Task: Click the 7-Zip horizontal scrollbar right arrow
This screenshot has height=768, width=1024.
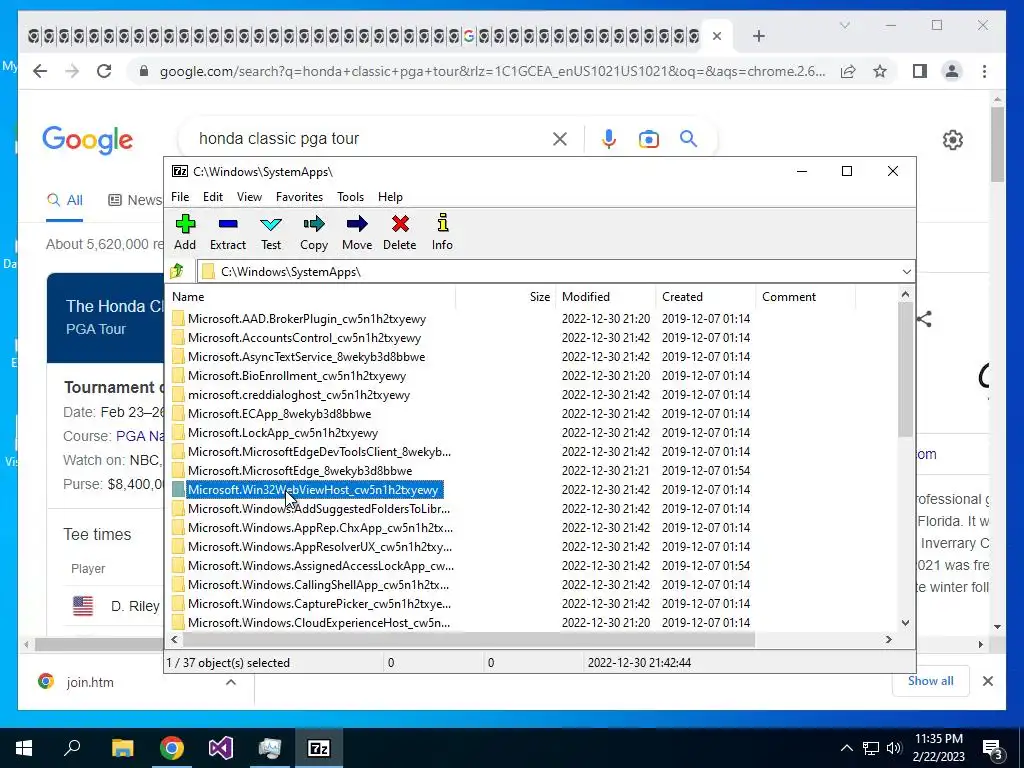Action: coord(889,639)
